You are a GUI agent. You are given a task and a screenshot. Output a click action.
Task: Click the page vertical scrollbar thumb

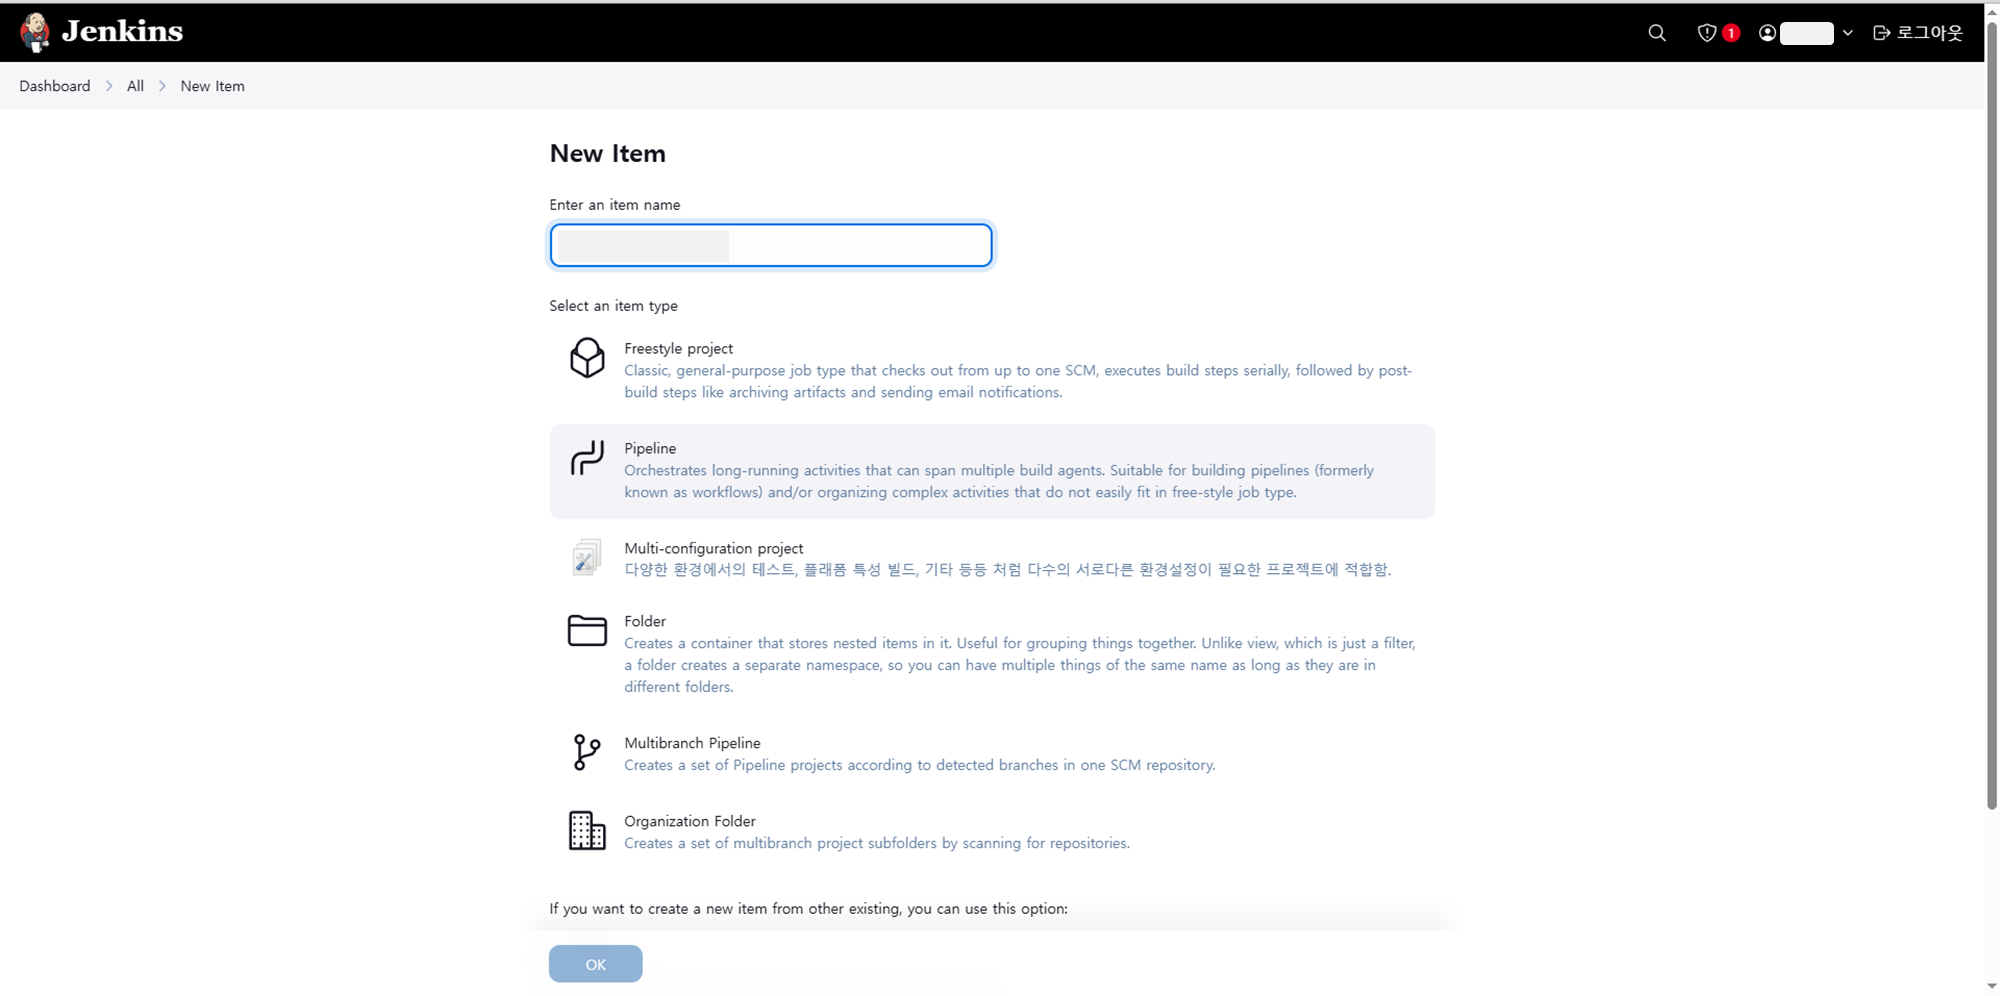pyautogui.click(x=1991, y=415)
